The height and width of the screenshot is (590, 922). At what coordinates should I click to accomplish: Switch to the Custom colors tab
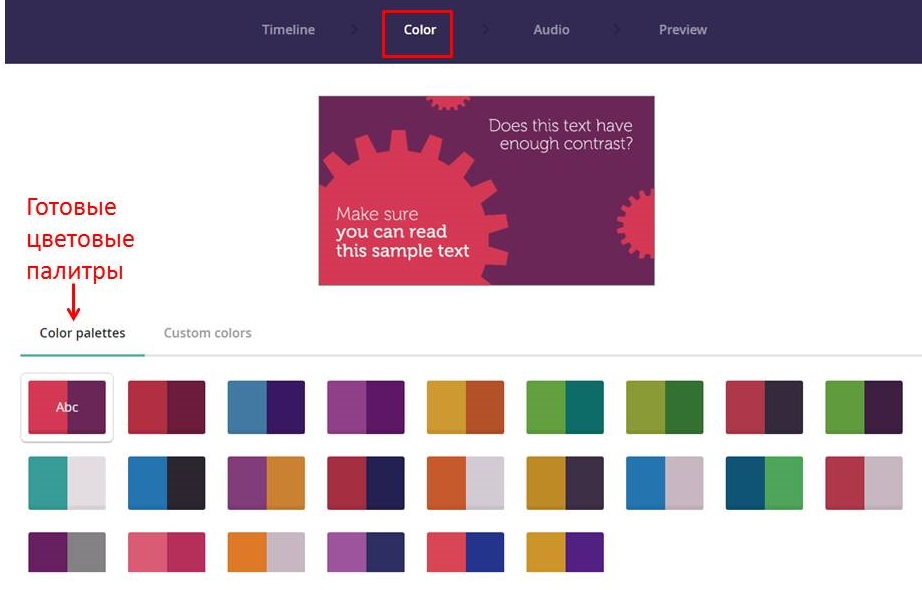coord(208,333)
